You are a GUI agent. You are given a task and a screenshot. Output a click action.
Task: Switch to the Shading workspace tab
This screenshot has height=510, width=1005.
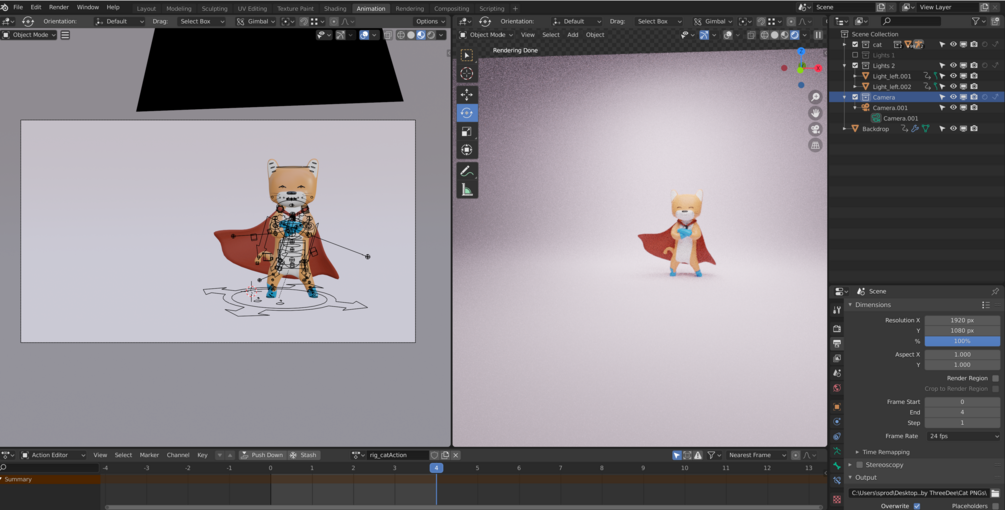(335, 8)
